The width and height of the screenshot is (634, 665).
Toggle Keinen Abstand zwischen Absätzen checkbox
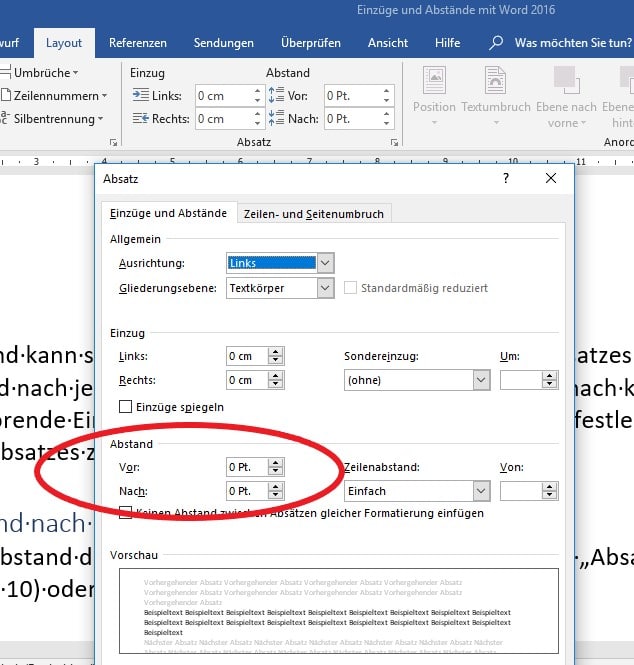coord(126,513)
